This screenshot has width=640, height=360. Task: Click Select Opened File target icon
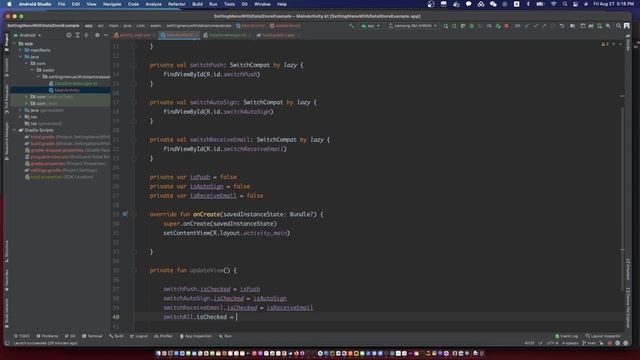(x=69, y=36)
